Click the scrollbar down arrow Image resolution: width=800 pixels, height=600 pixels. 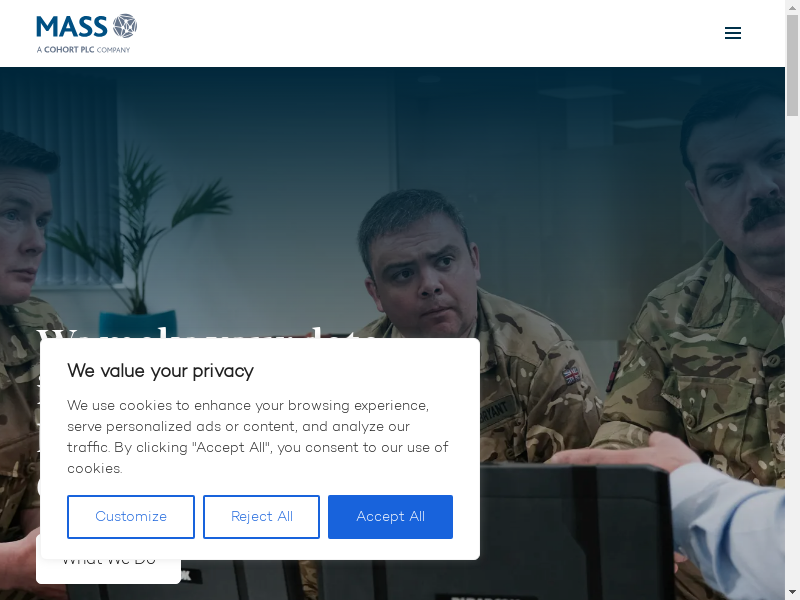pos(792,593)
